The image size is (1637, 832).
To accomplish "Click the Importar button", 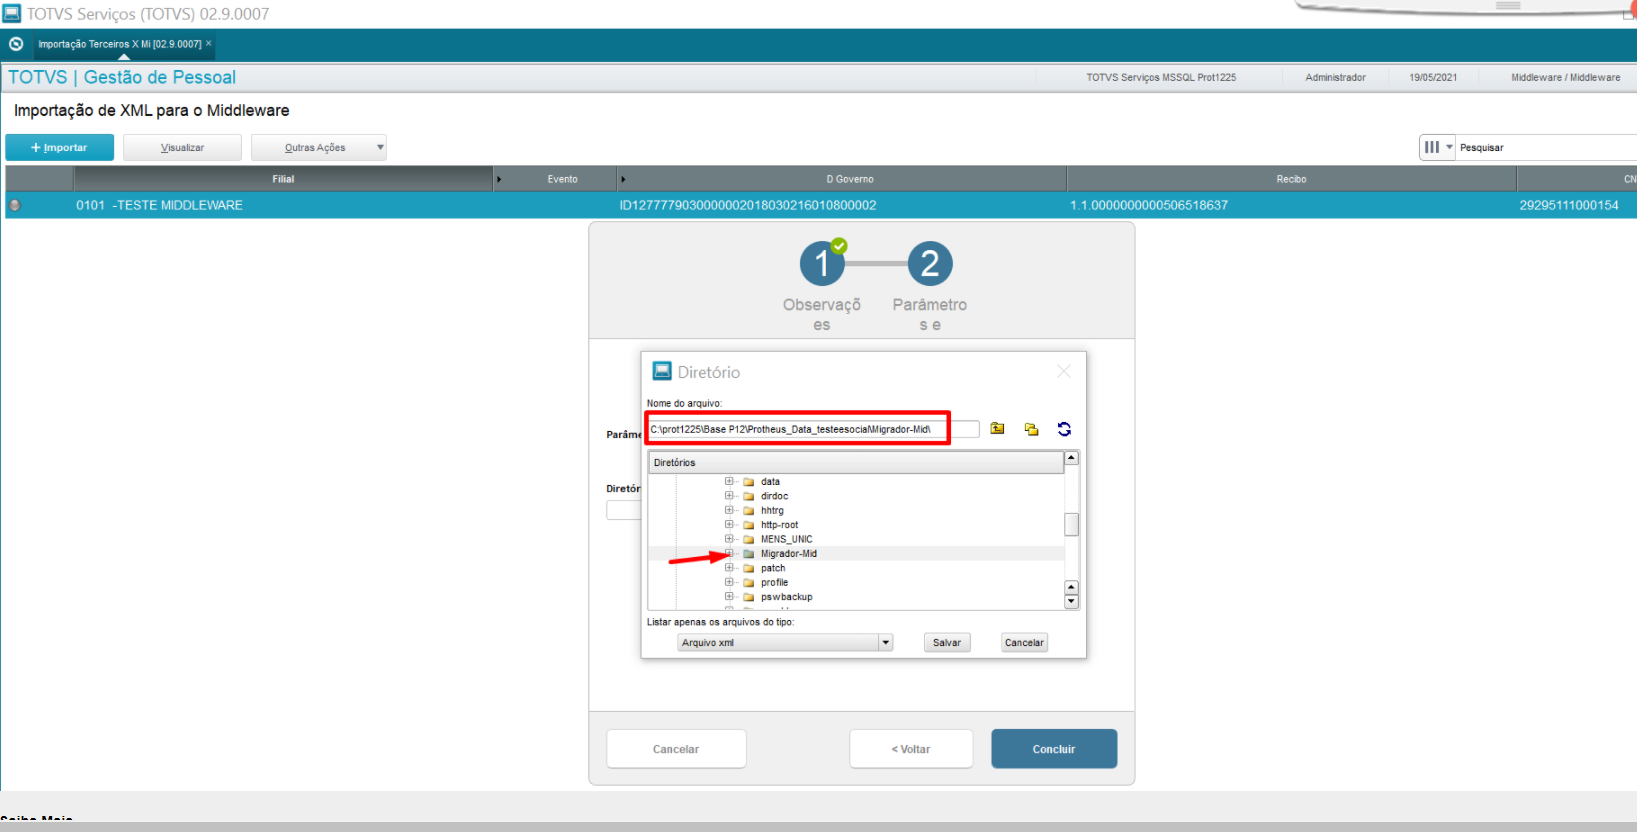I will coord(59,147).
